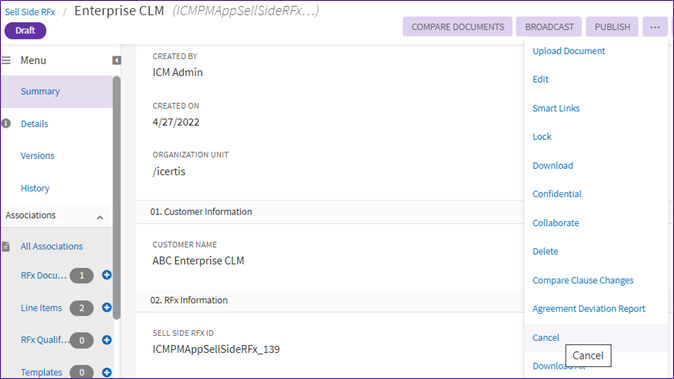Click the sidebar vertical scrollbar
674x379 pixels.
pos(116,198)
